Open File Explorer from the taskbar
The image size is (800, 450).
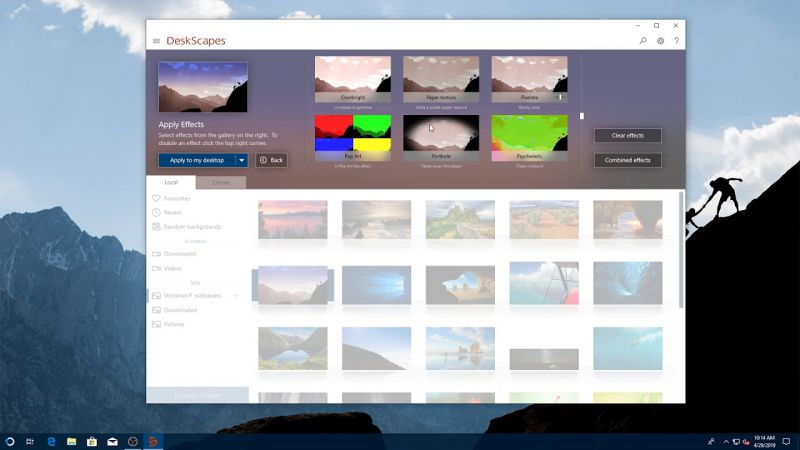[71, 441]
